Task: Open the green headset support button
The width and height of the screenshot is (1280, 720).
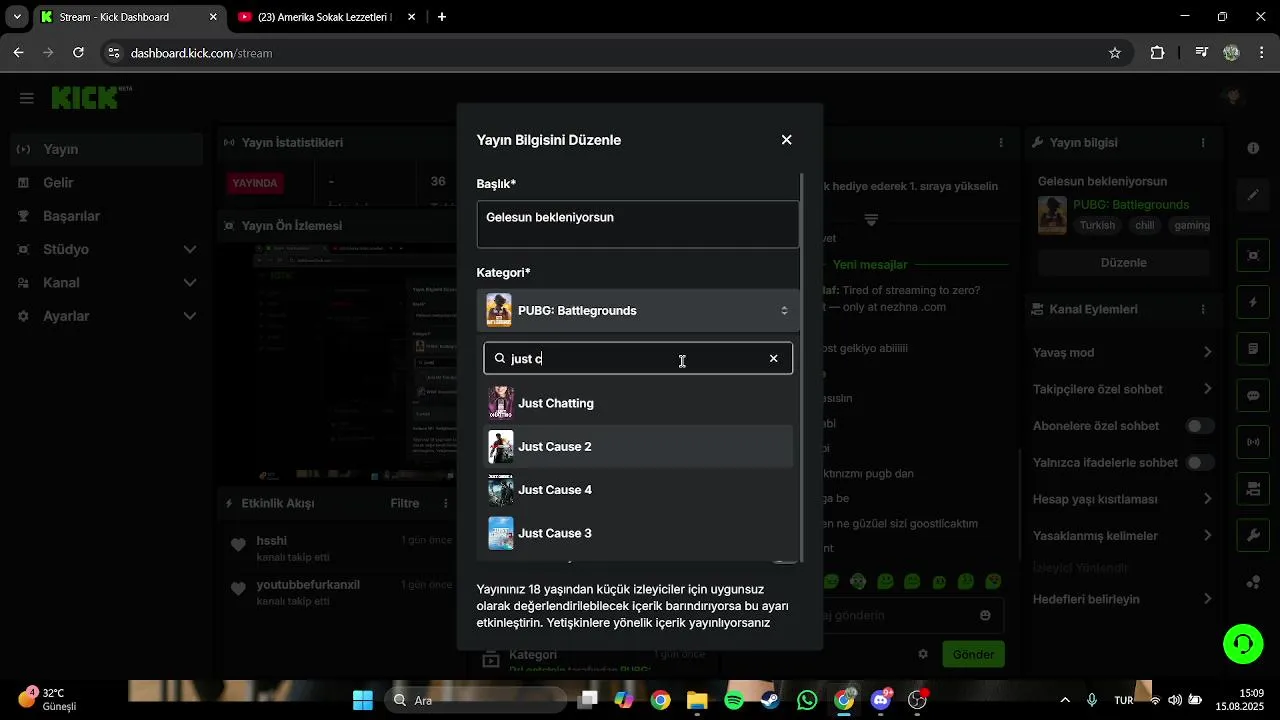Action: click(x=1243, y=643)
